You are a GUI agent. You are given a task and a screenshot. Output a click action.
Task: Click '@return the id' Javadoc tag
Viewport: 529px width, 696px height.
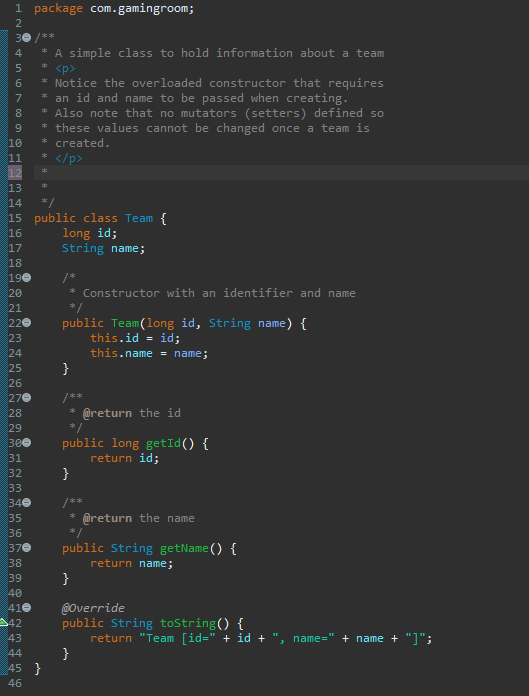pos(131,413)
